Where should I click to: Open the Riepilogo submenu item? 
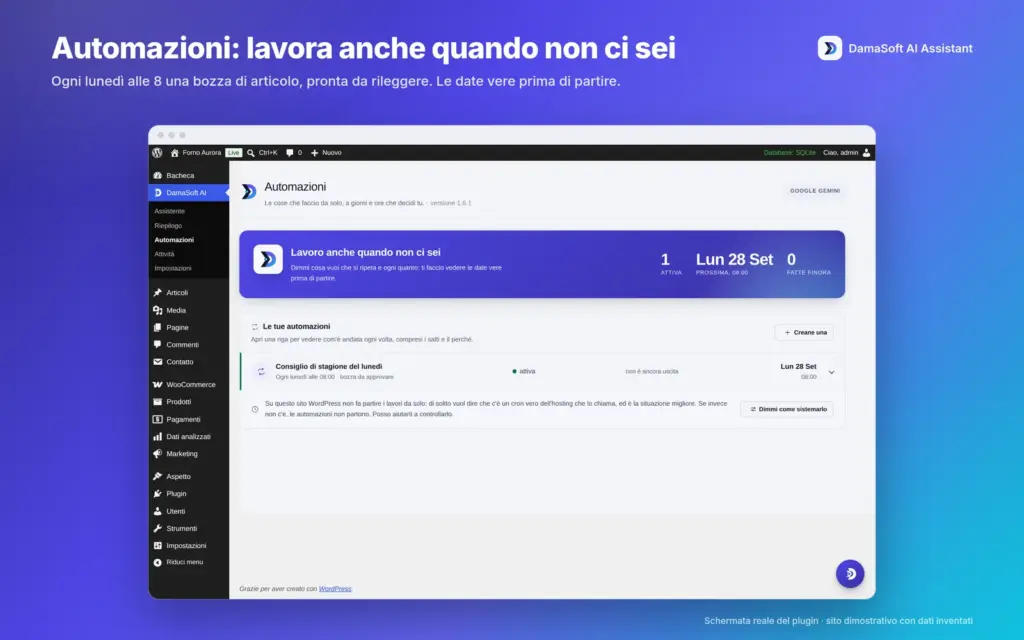[168, 226]
